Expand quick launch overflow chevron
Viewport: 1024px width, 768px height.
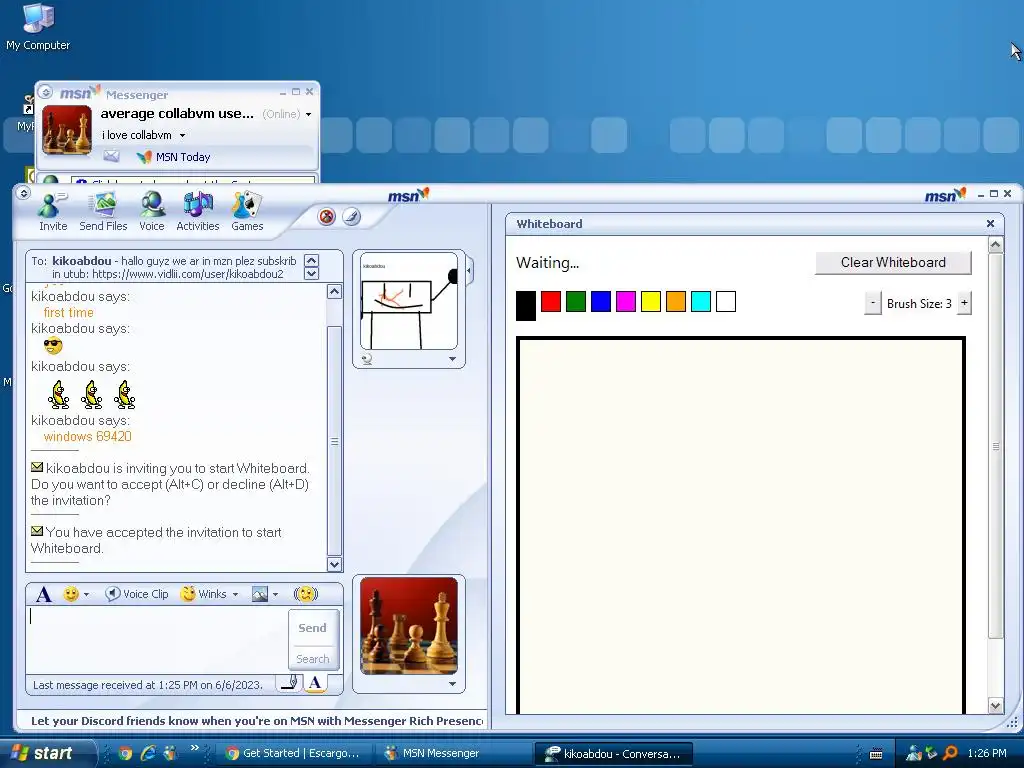pos(195,747)
